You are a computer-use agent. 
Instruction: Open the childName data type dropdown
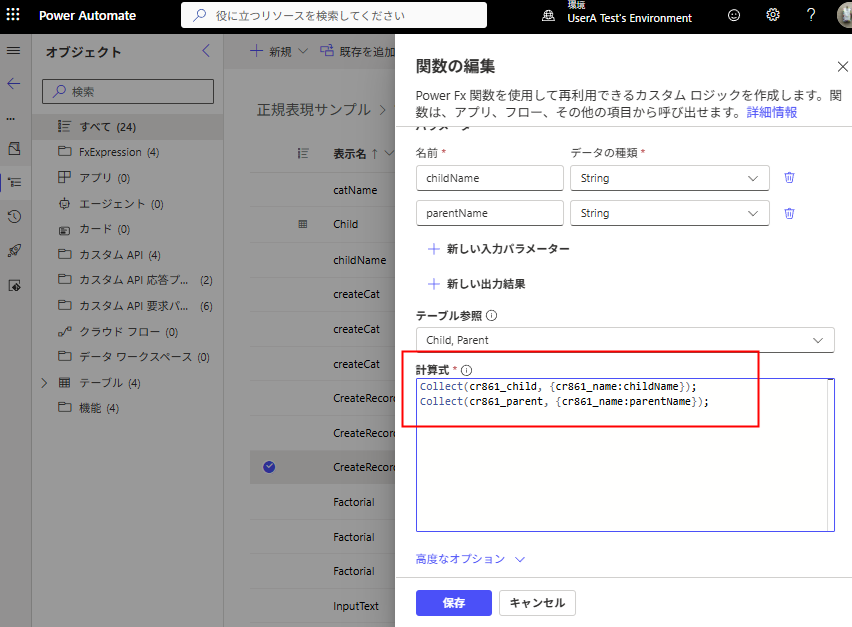click(669, 178)
